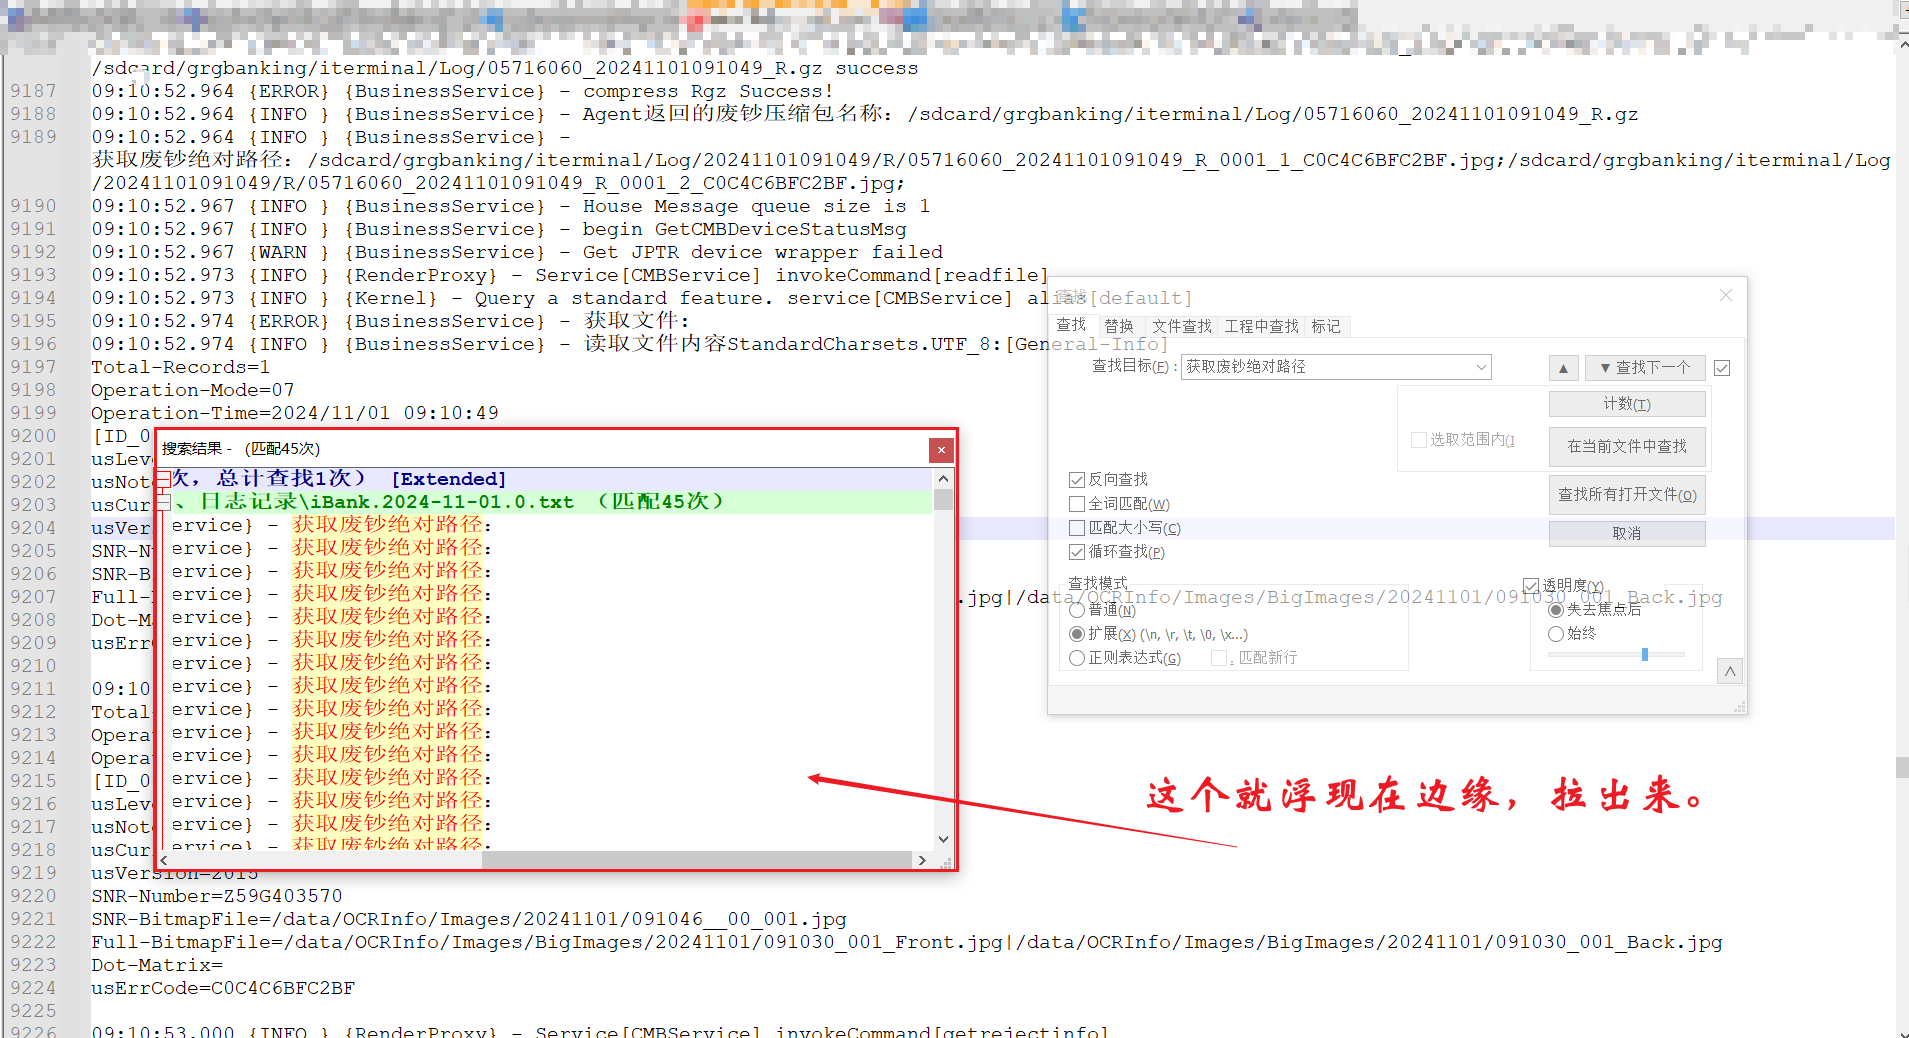Click the SNR-BitmapFile= line 9221 text
The image size is (1909, 1038).
(469, 919)
